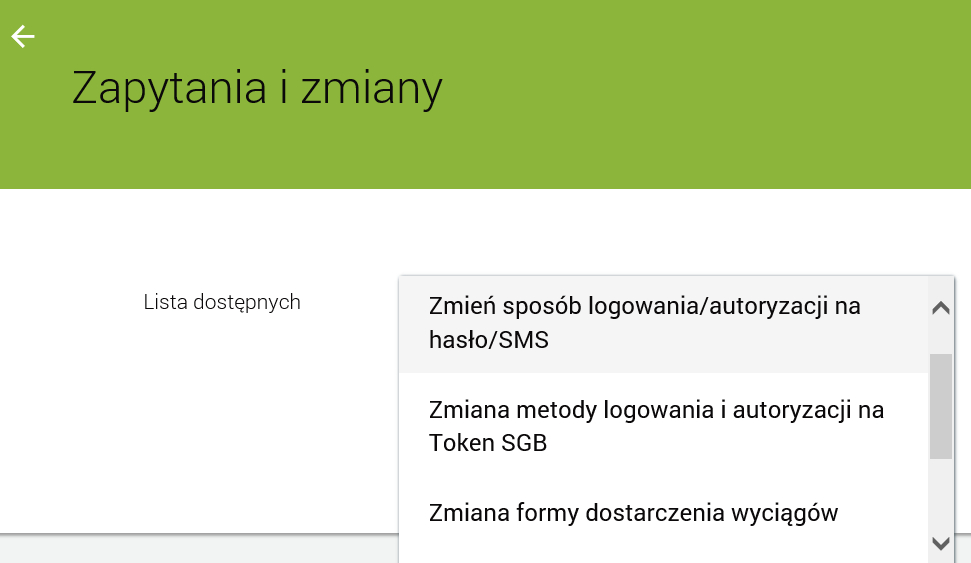This screenshot has width=971, height=563.
Task: Click the scrollbar track below the thumb
Action: pyautogui.click(x=940, y=495)
